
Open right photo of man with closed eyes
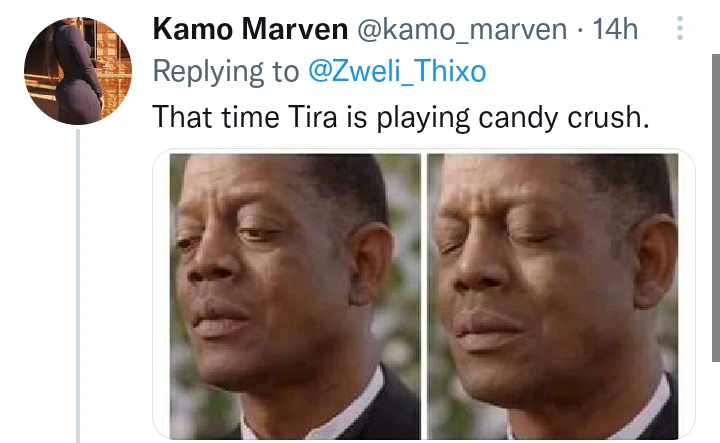coord(553,296)
